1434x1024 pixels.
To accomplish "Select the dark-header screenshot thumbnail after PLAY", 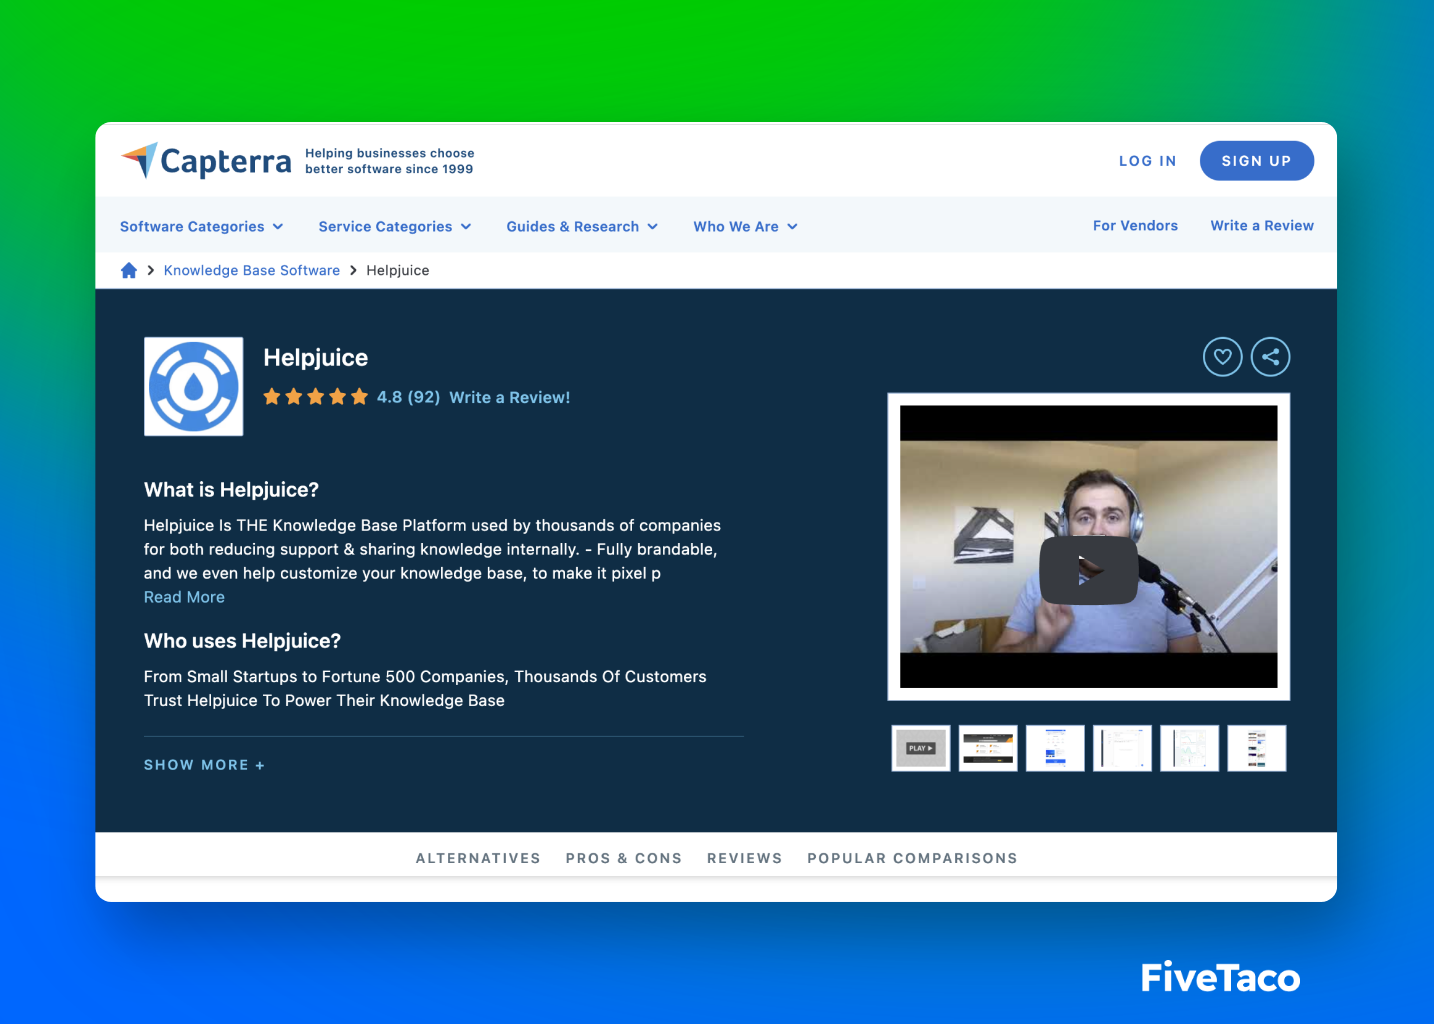I will click(988, 748).
